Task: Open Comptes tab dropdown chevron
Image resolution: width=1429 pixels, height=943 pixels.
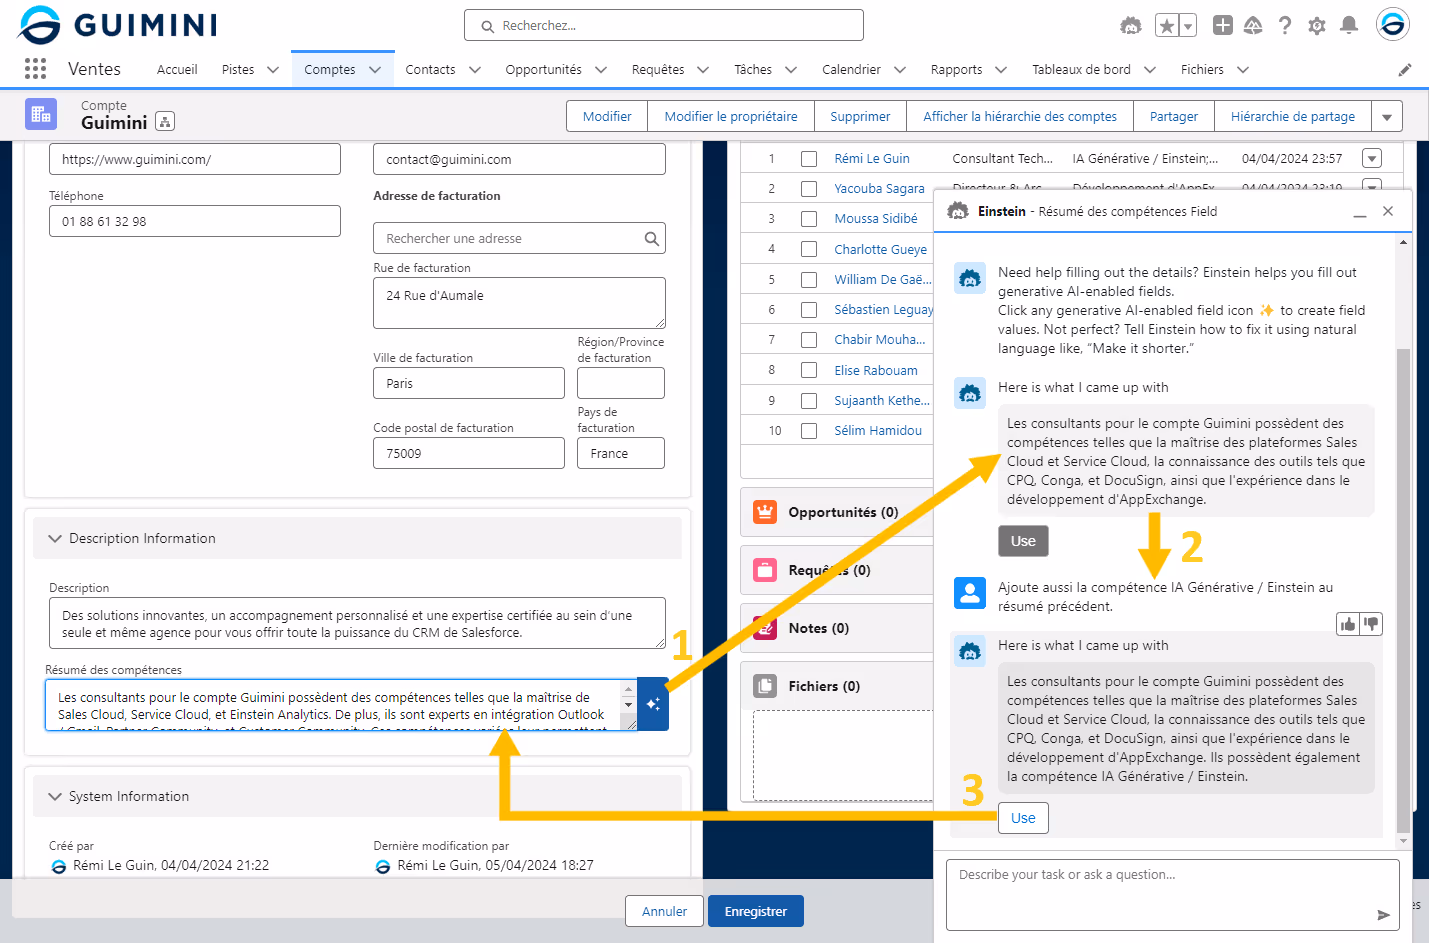Action: tap(375, 70)
